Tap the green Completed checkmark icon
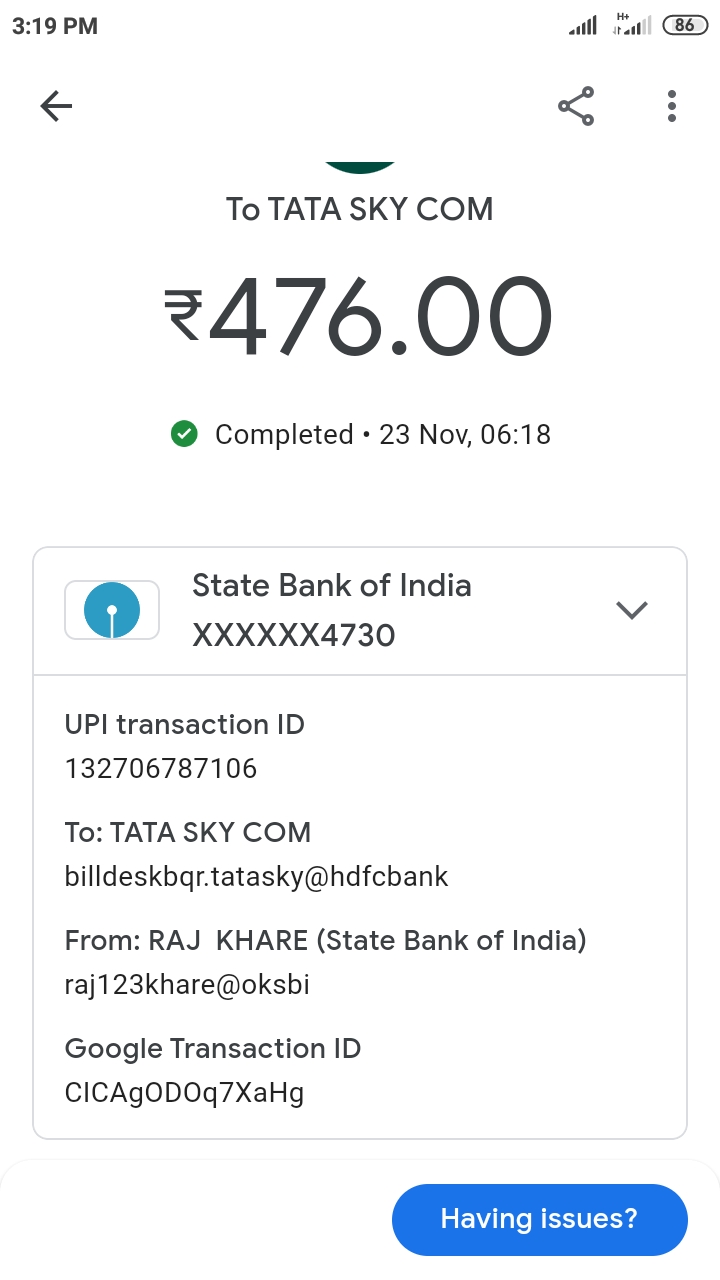The height and width of the screenshot is (1280, 720). pyautogui.click(x=184, y=434)
